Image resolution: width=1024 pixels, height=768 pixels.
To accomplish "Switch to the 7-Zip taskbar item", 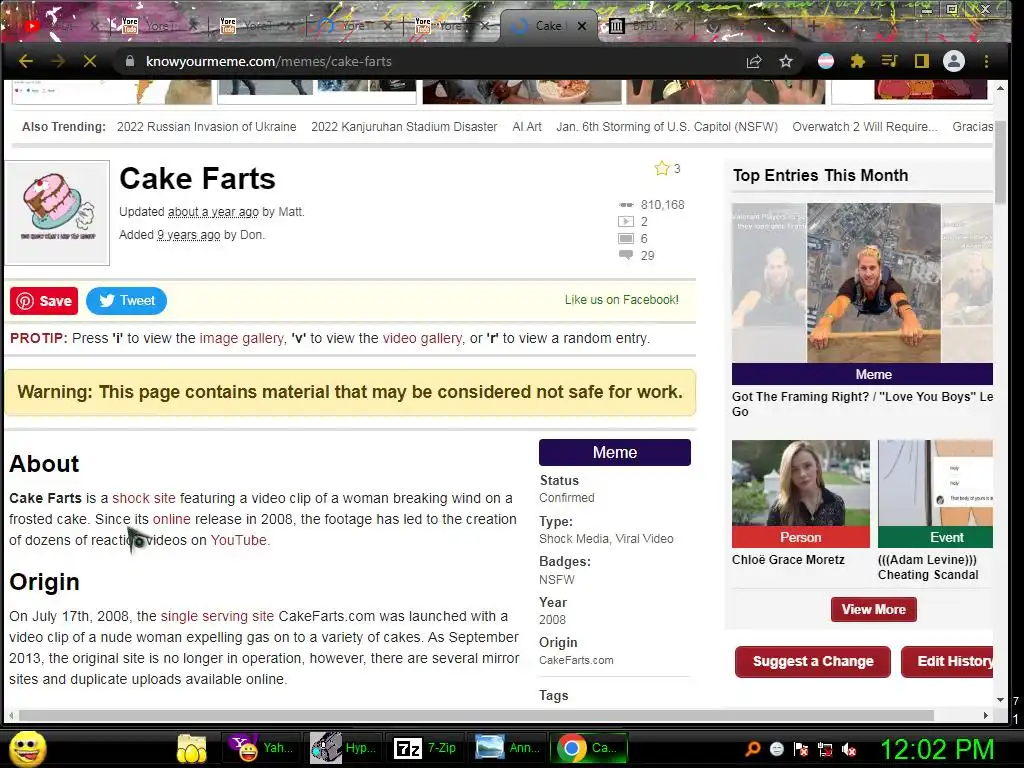I will [426, 748].
